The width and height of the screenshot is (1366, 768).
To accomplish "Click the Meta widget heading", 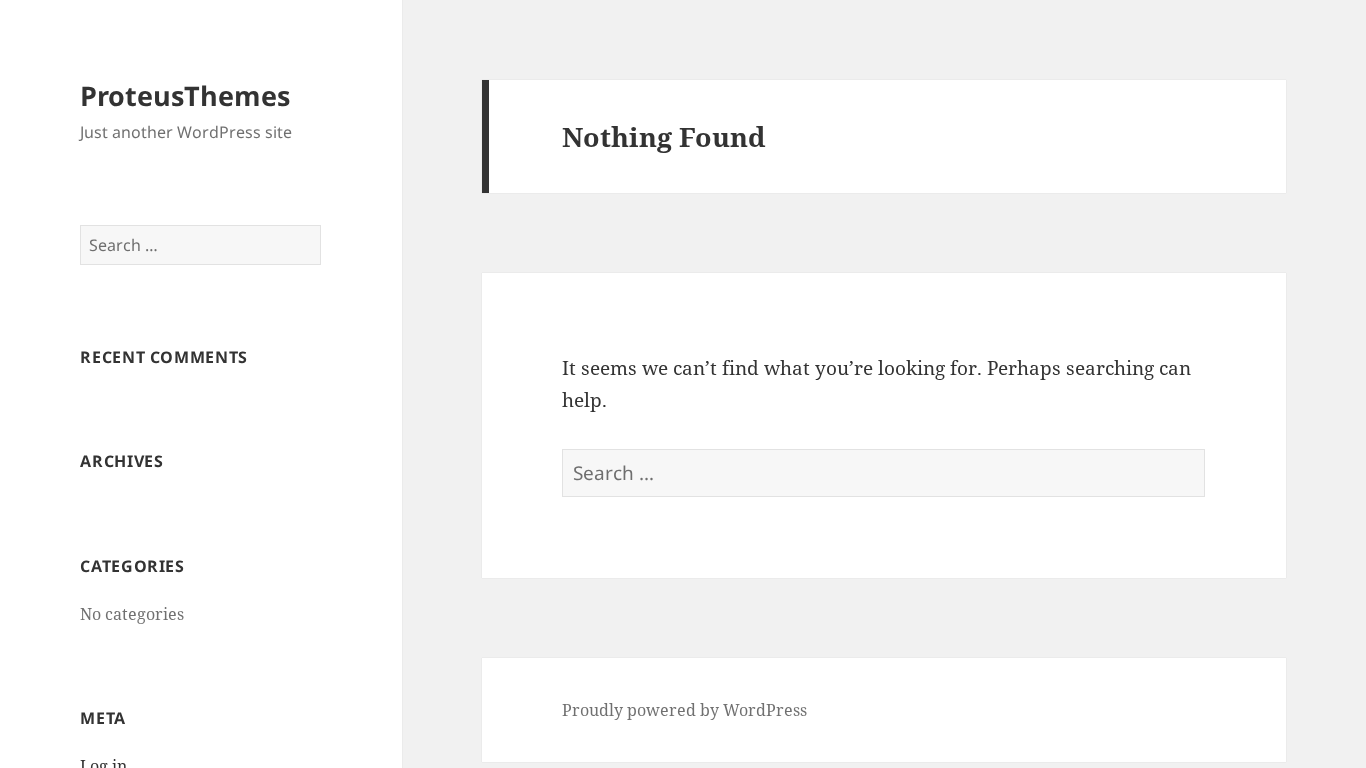I will pos(102,718).
